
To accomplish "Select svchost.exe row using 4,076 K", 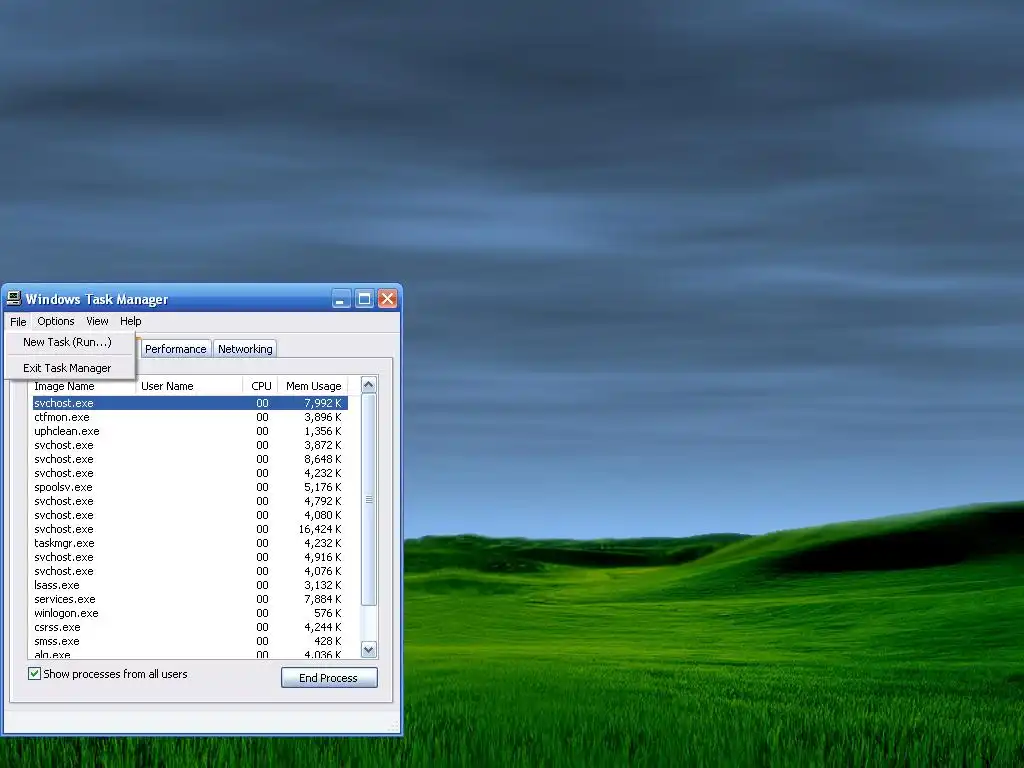I will pyautogui.click(x=190, y=571).
